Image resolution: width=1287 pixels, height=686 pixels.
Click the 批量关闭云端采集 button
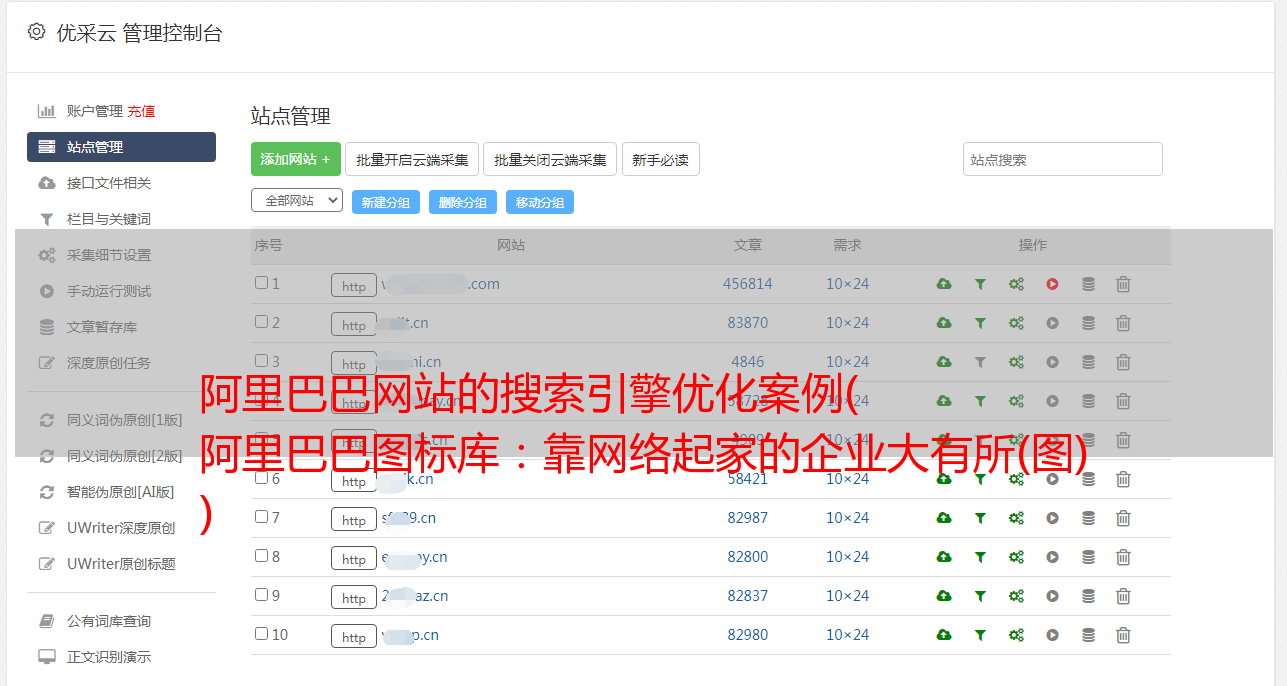(550, 159)
